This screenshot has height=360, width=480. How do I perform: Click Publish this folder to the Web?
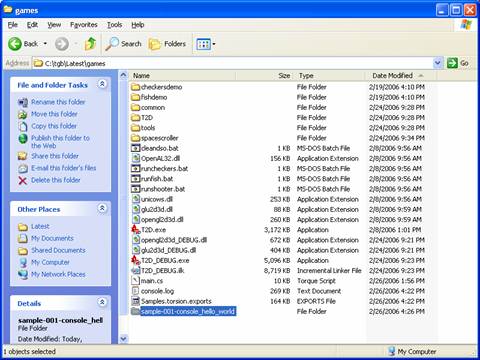pos(60,142)
